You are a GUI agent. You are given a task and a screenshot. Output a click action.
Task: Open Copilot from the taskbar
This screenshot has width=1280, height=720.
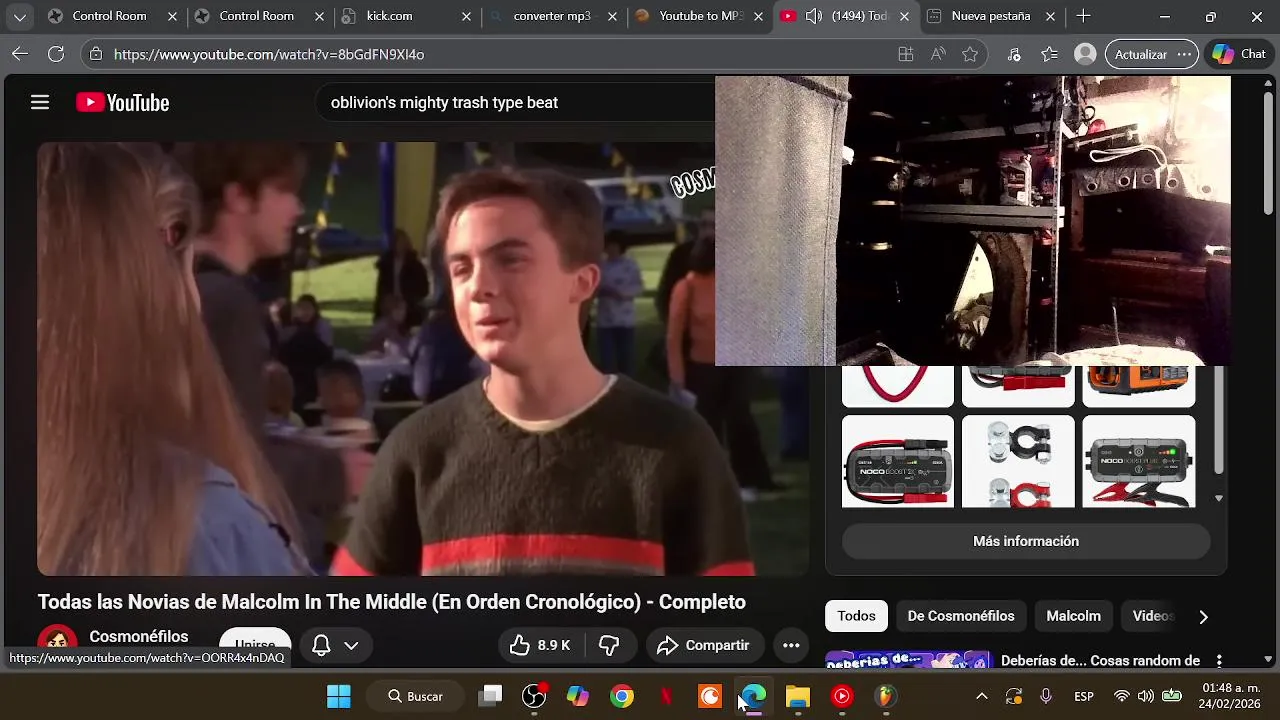point(578,696)
